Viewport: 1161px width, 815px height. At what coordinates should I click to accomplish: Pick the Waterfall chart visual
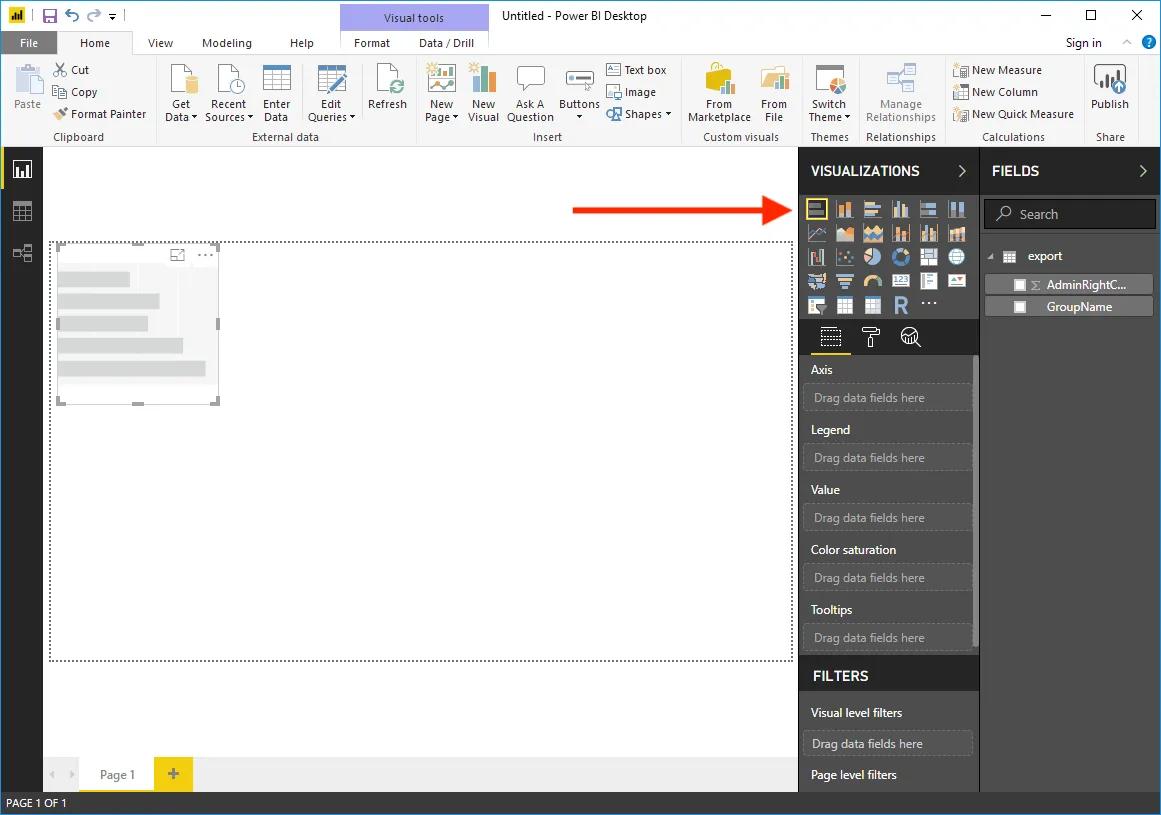tap(816, 257)
